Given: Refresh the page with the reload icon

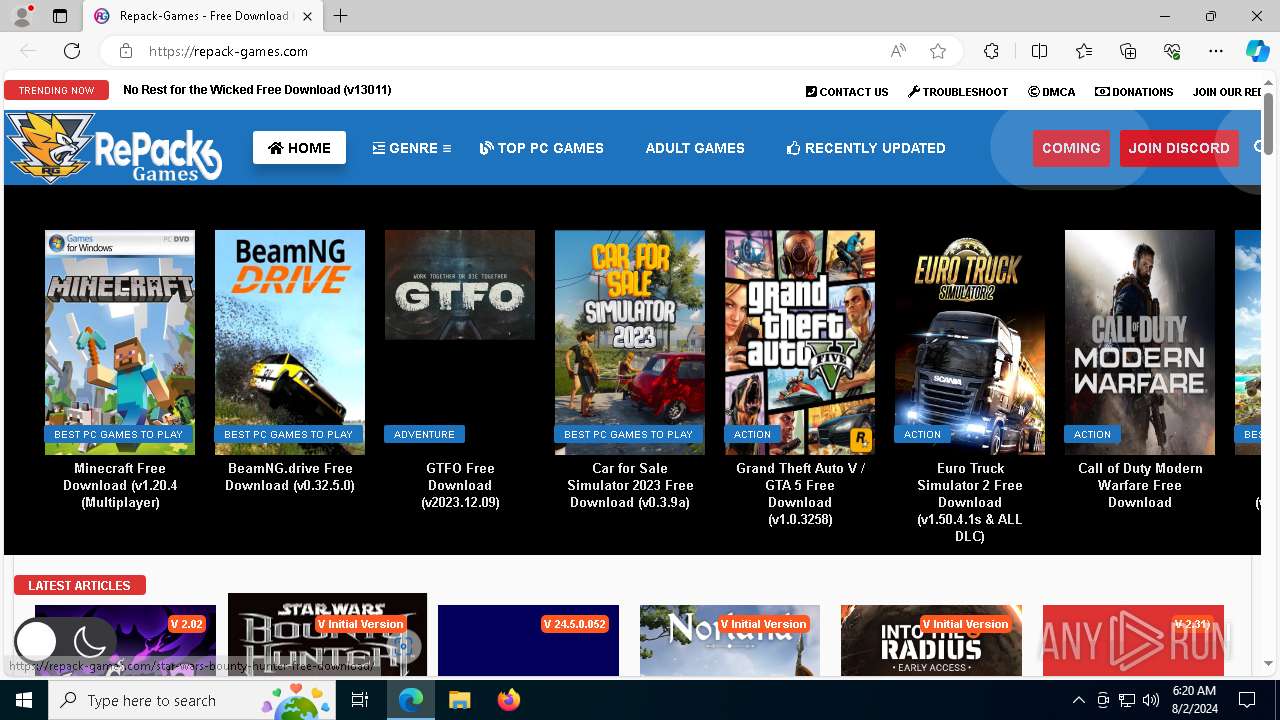Looking at the screenshot, I should click(x=72, y=51).
